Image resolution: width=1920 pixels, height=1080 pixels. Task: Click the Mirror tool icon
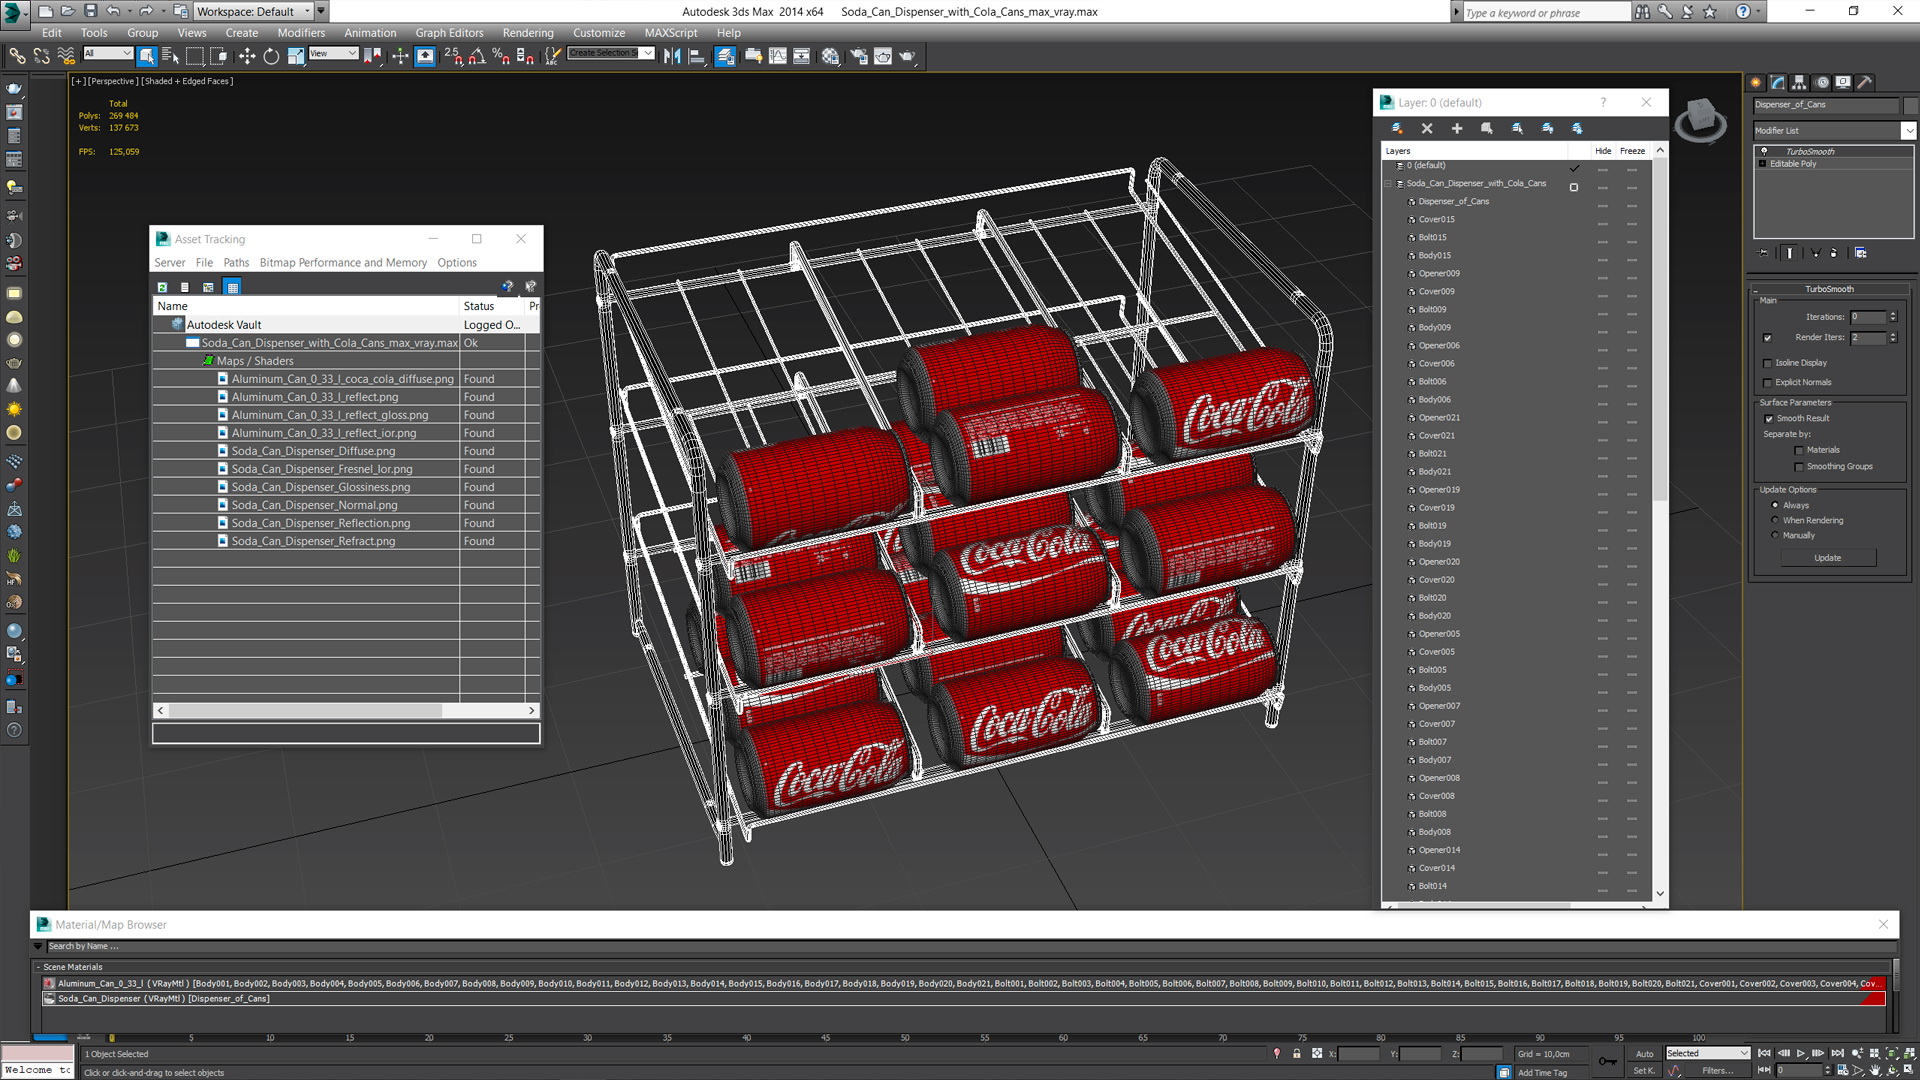[672, 56]
